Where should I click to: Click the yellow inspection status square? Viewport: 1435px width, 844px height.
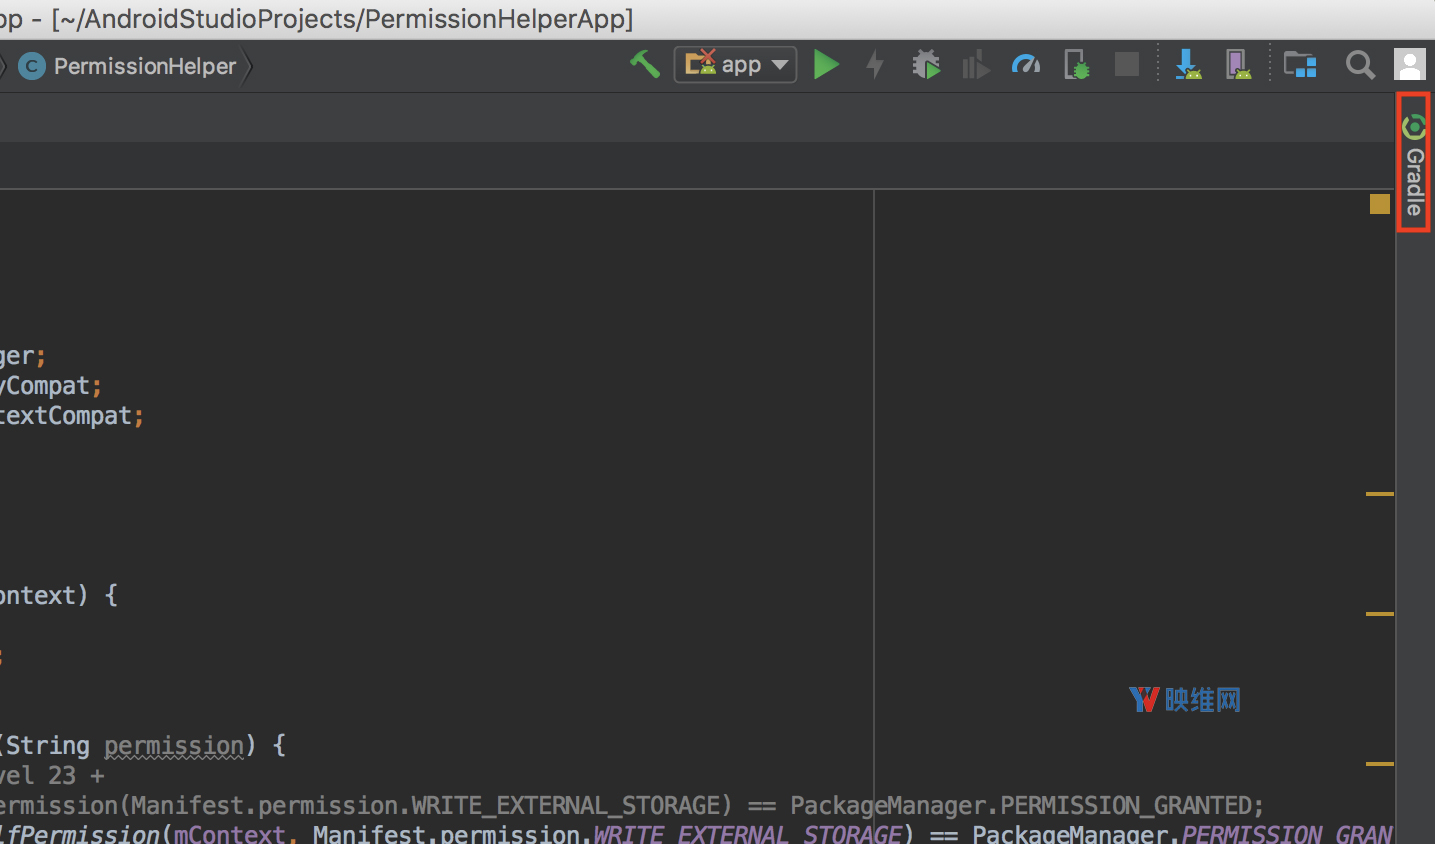1380,204
